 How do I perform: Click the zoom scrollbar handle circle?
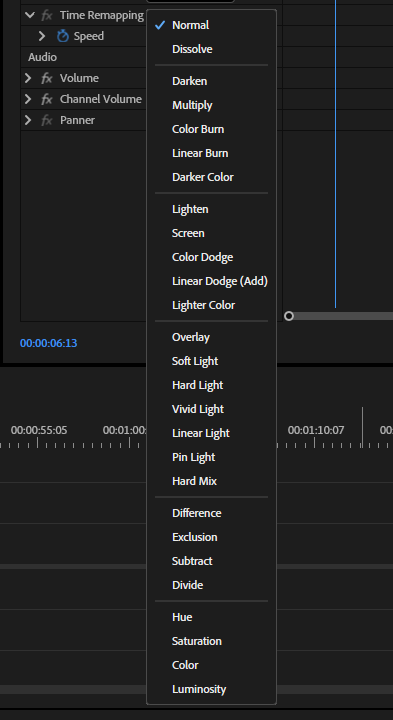coord(289,316)
